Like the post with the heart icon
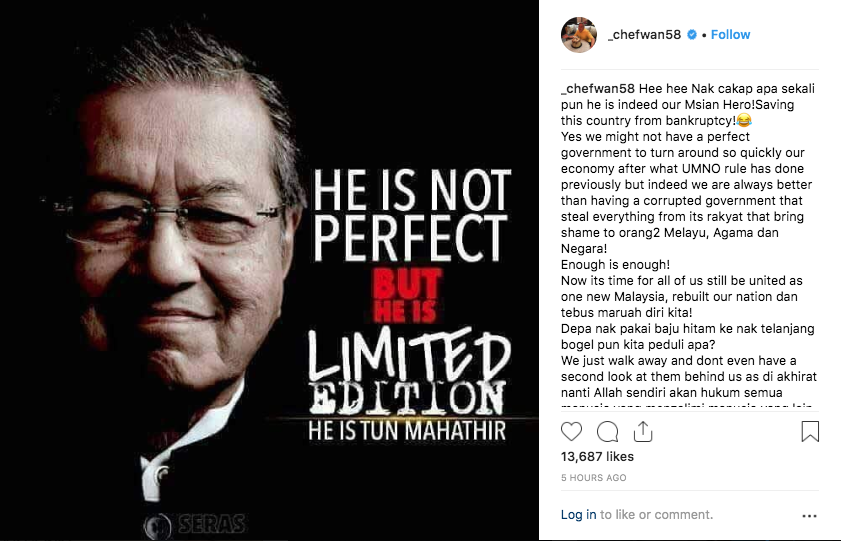The width and height of the screenshot is (841, 541). [x=571, y=432]
